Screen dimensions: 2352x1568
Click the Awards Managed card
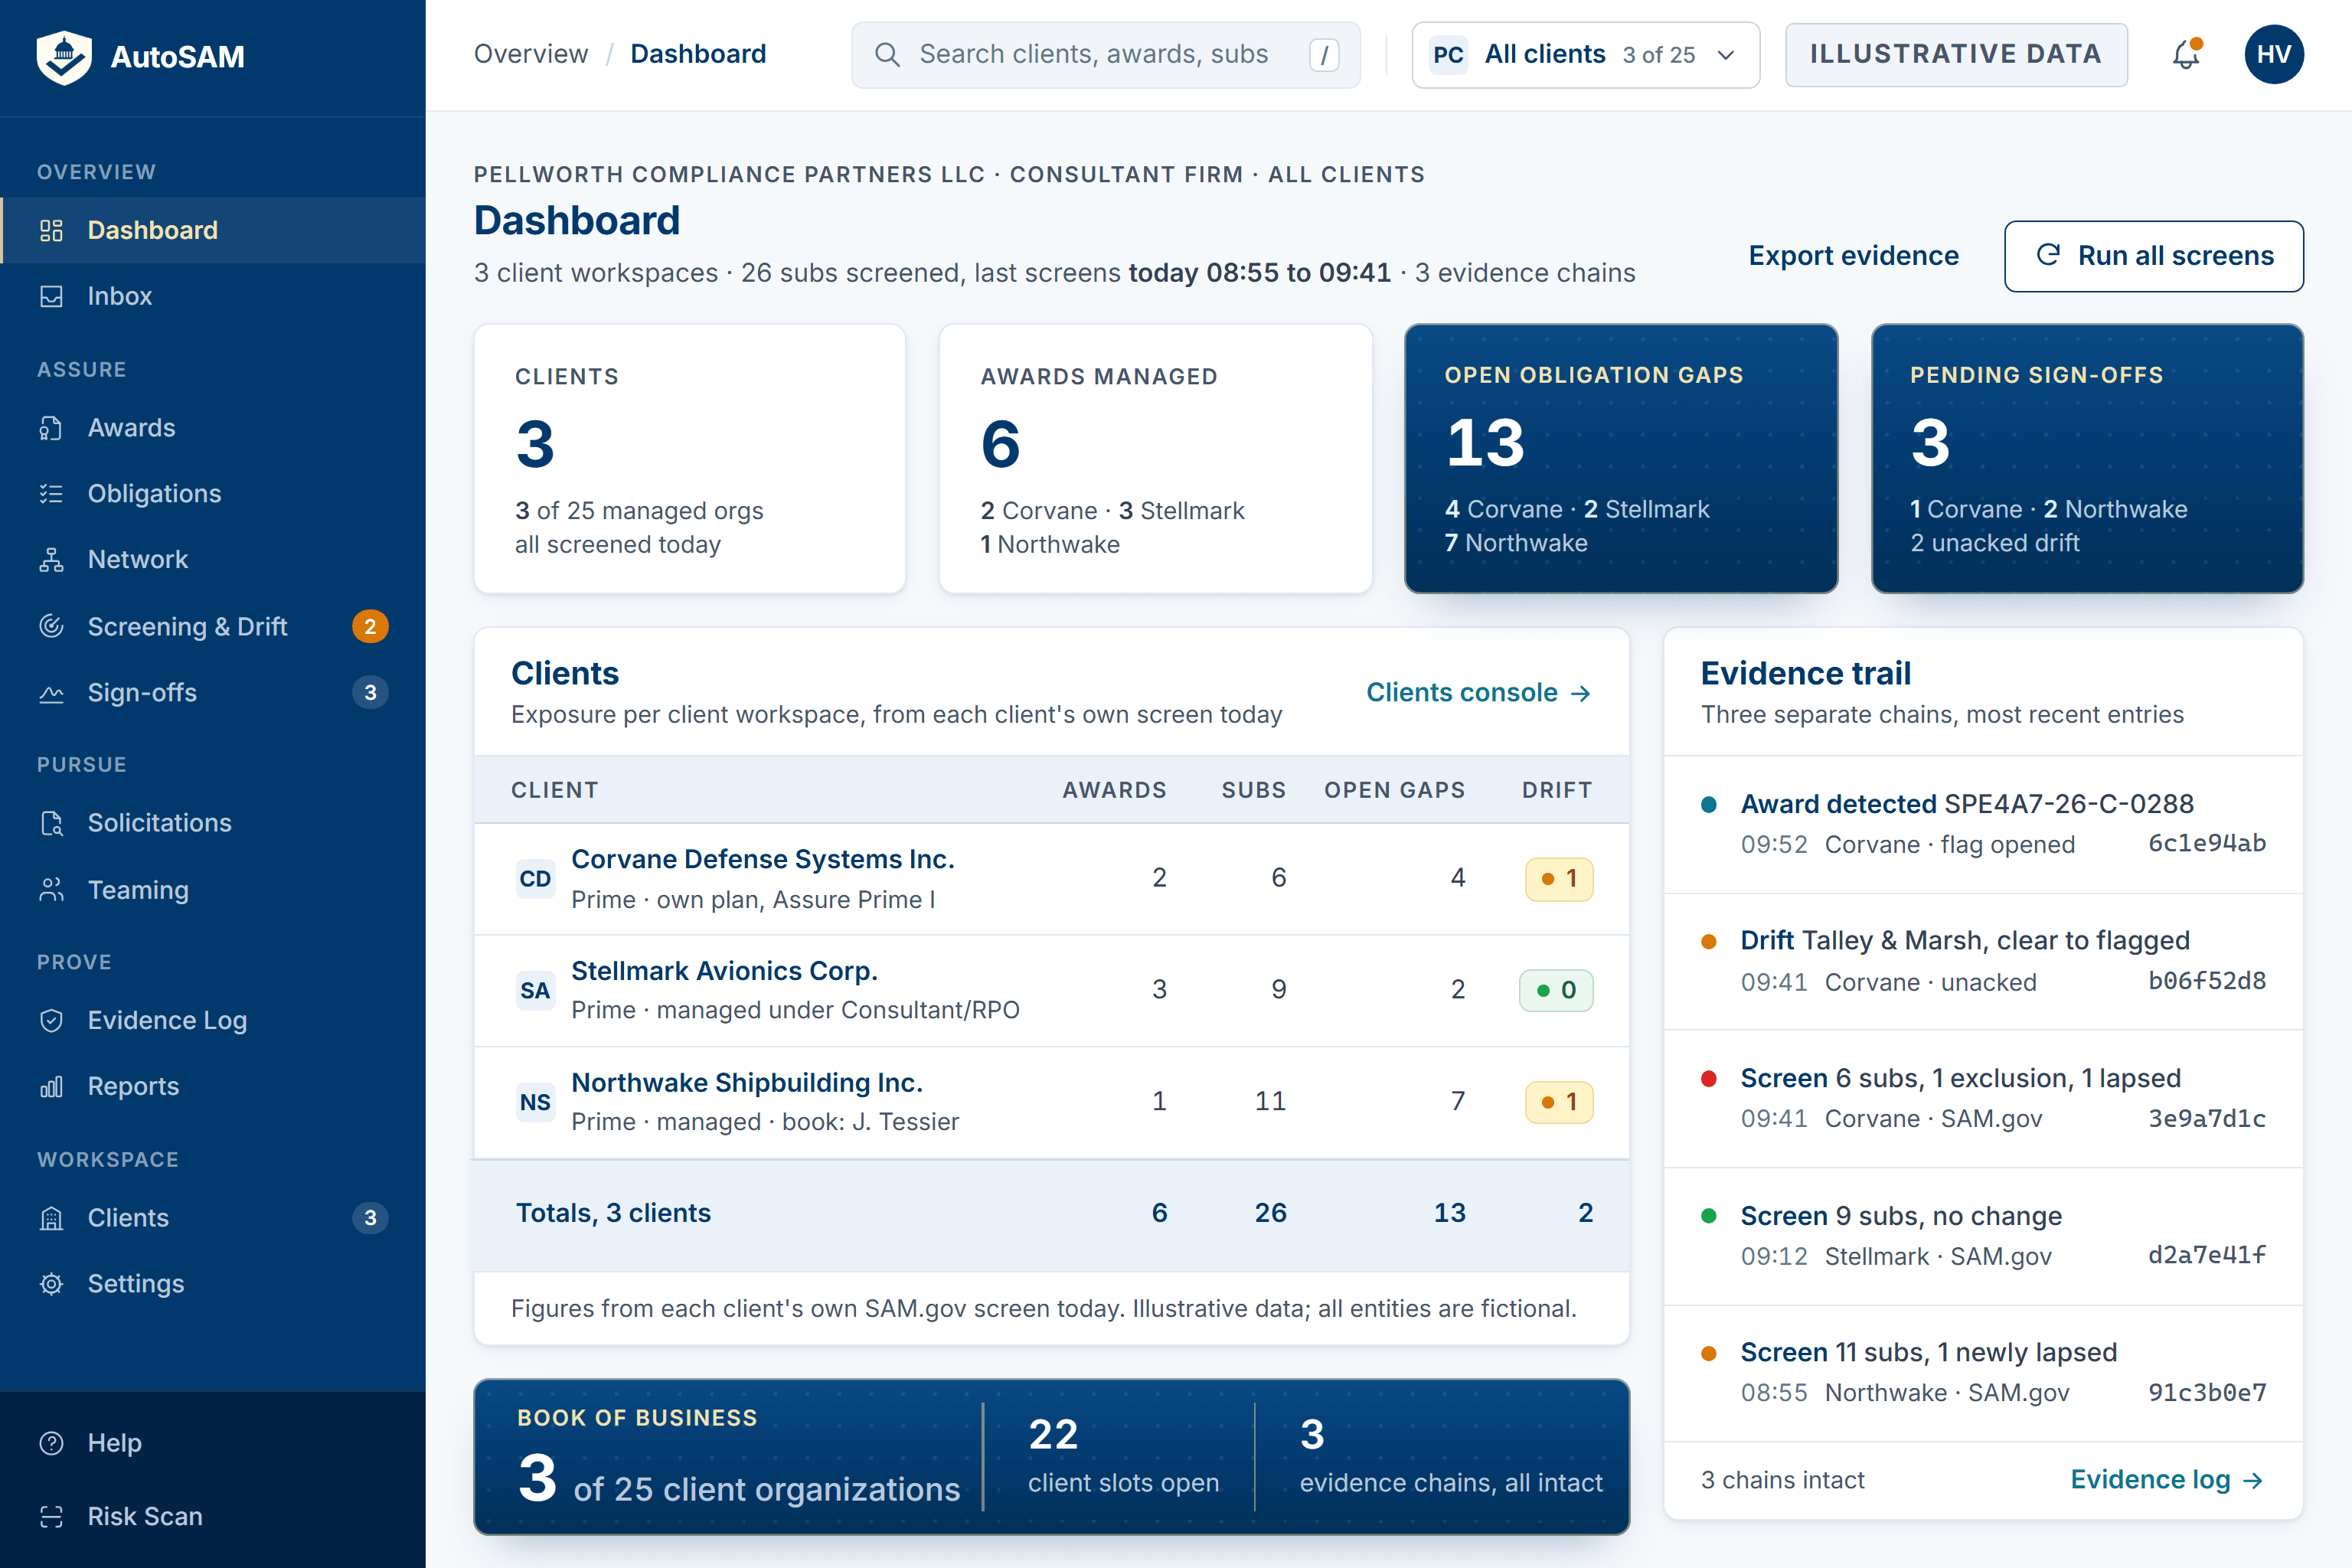pos(1155,458)
